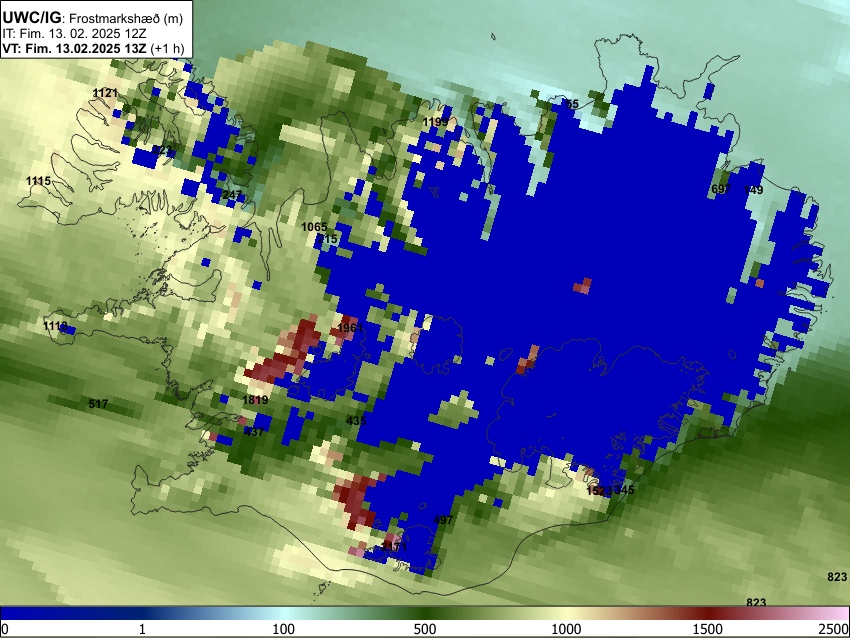Click the 1500 tick label on the color scale
The image size is (850, 638).
[708, 629]
